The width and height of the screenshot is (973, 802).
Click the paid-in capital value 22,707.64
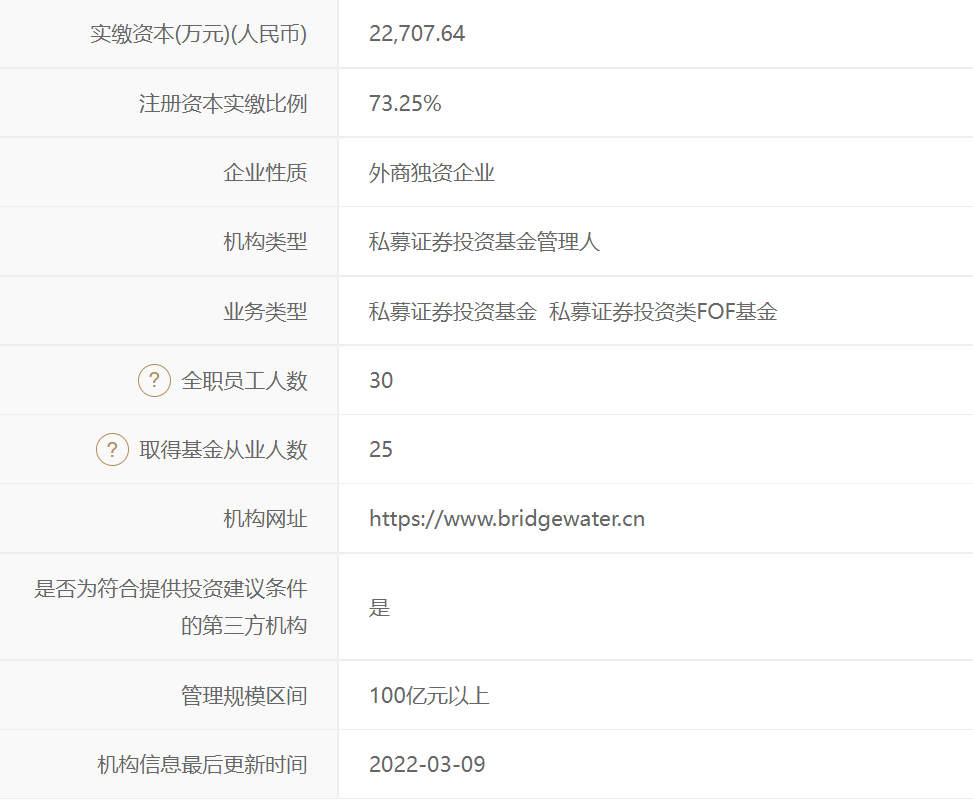[x=417, y=34]
